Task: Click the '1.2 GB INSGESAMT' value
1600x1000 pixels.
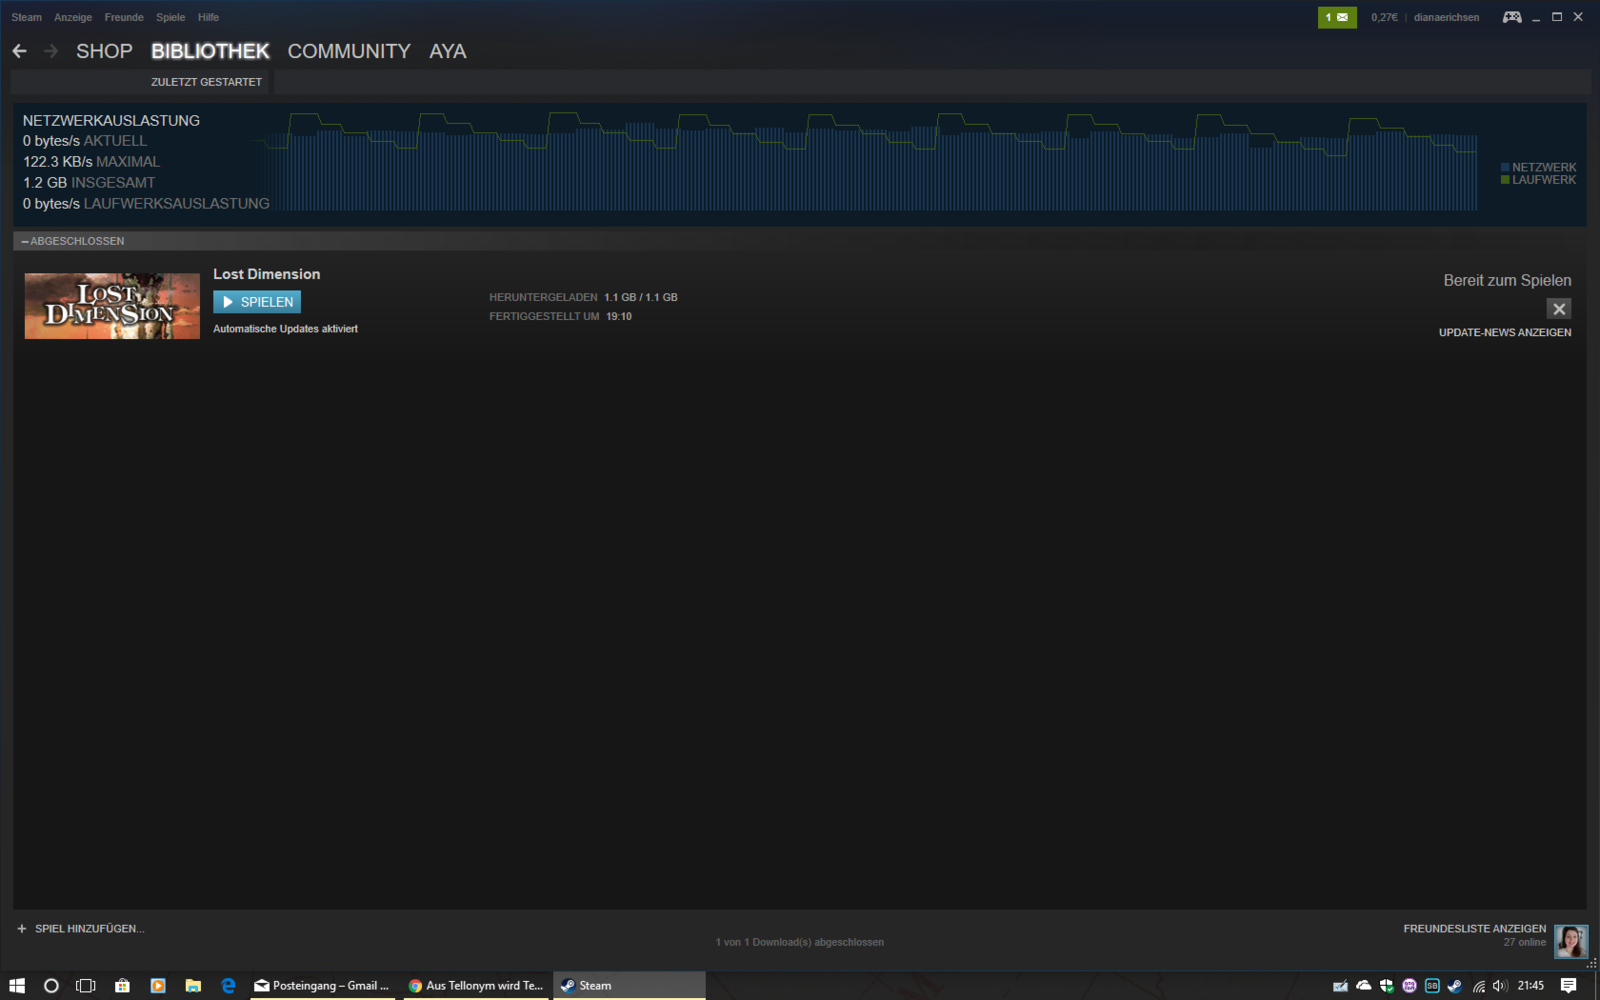Action: click(89, 183)
